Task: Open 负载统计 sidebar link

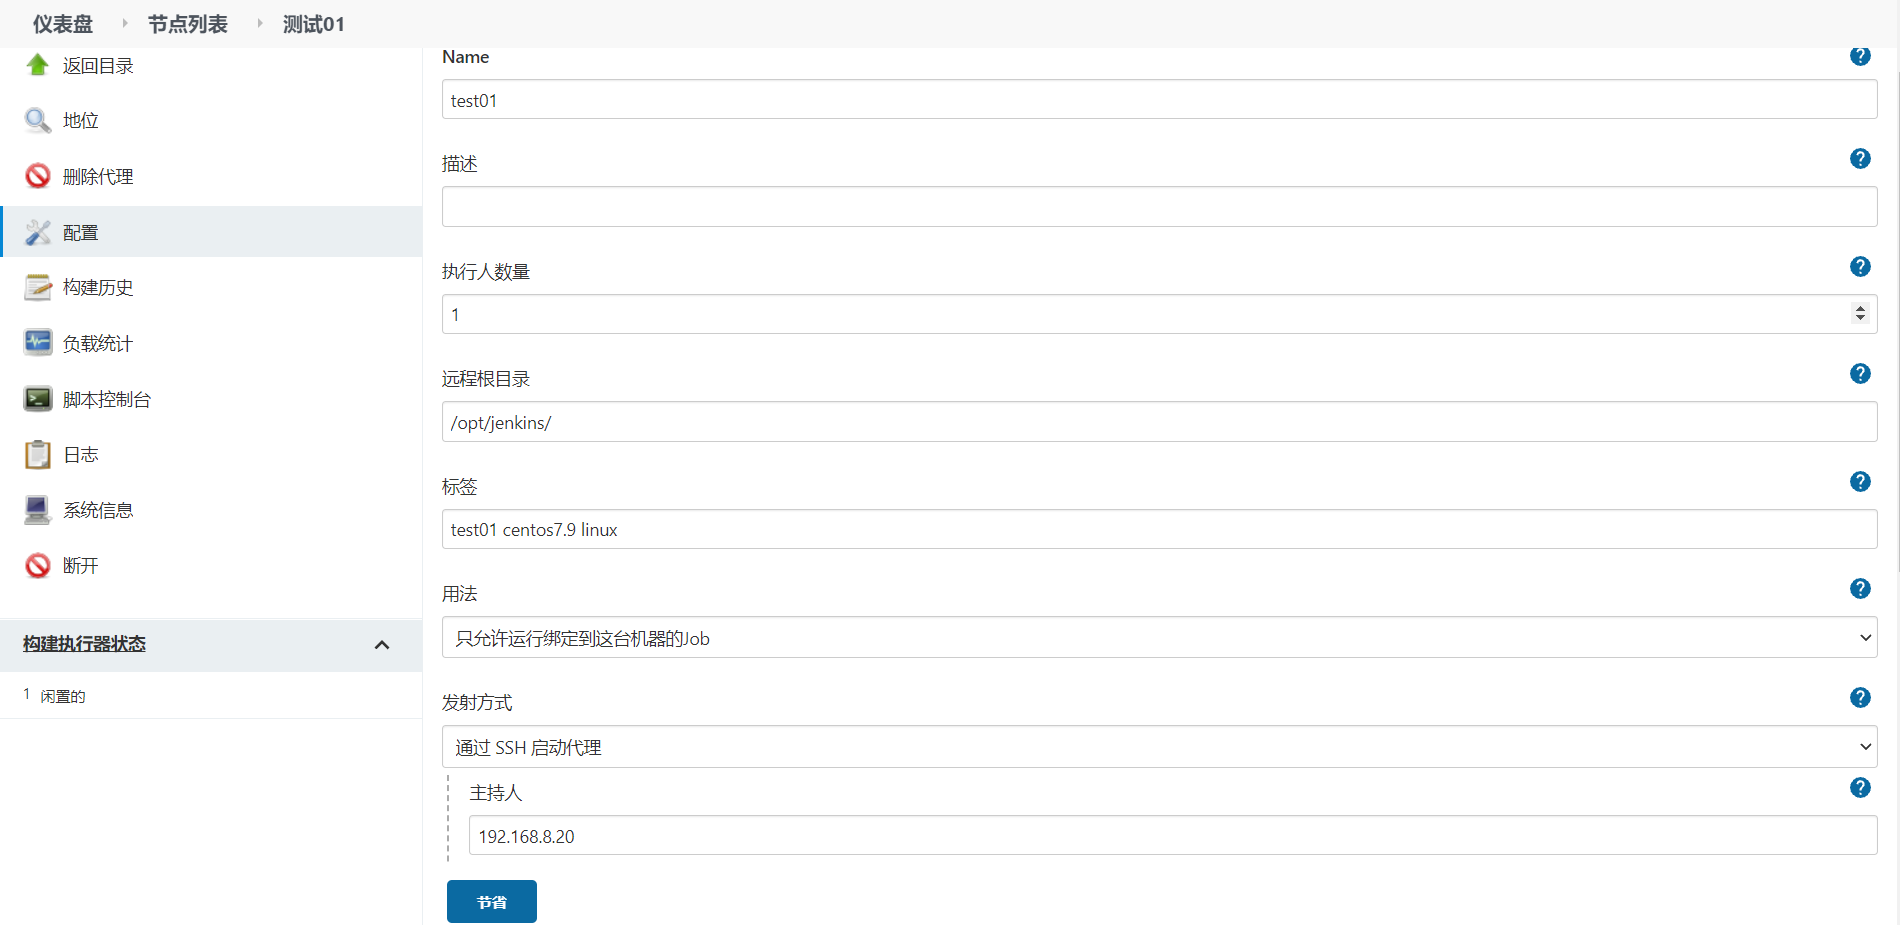Action: click(x=98, y=344)
